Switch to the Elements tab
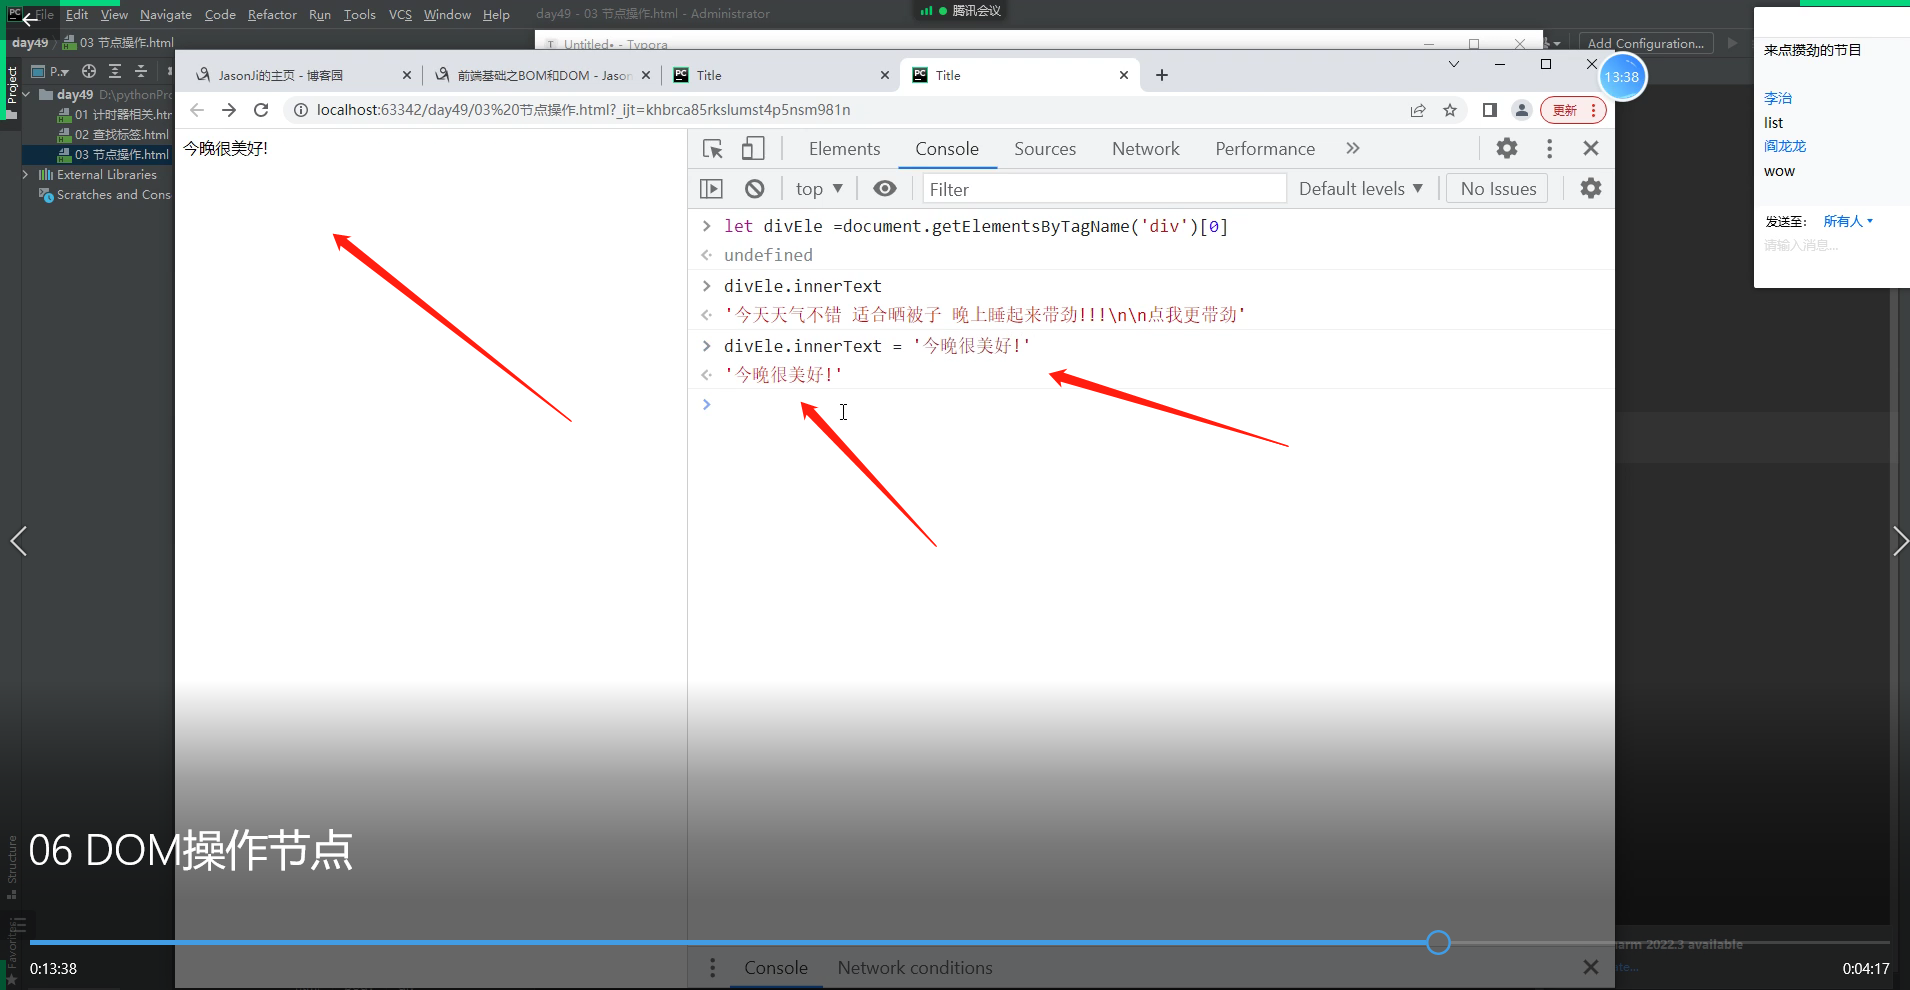This screenshot has width=1910, height=990. [845, 149]
